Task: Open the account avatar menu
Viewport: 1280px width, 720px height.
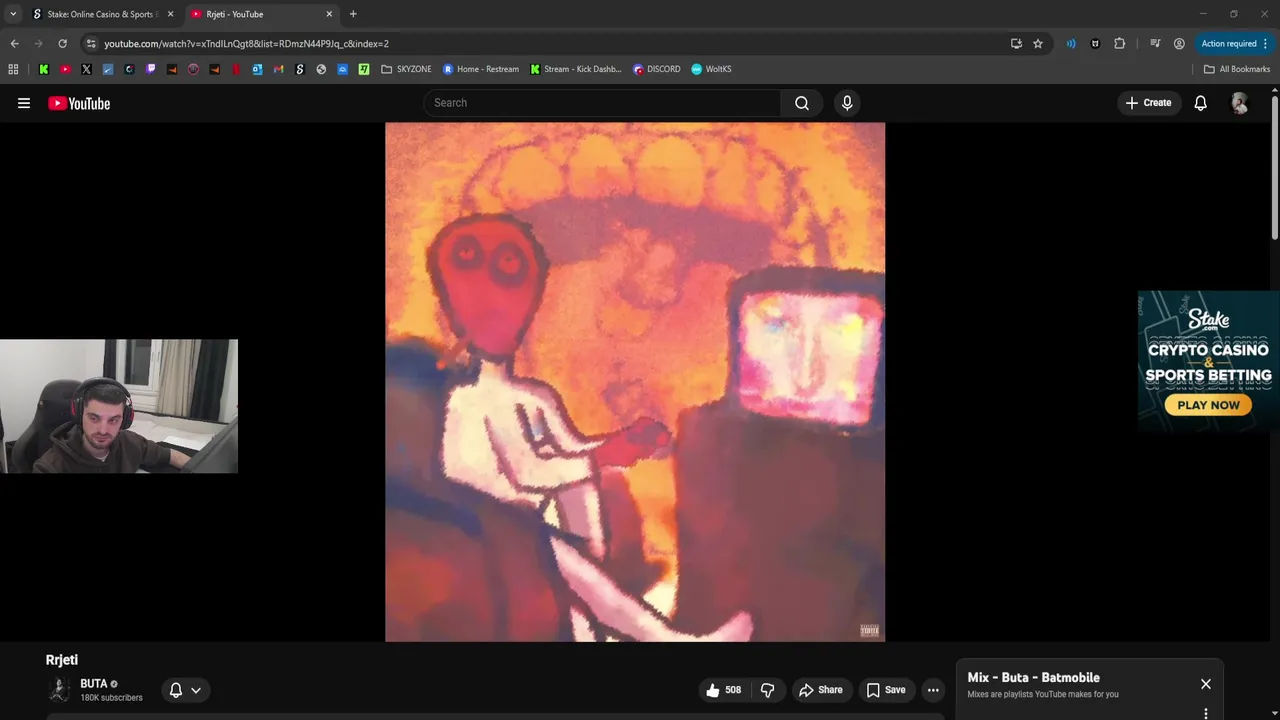Action: click(1239, 103)
